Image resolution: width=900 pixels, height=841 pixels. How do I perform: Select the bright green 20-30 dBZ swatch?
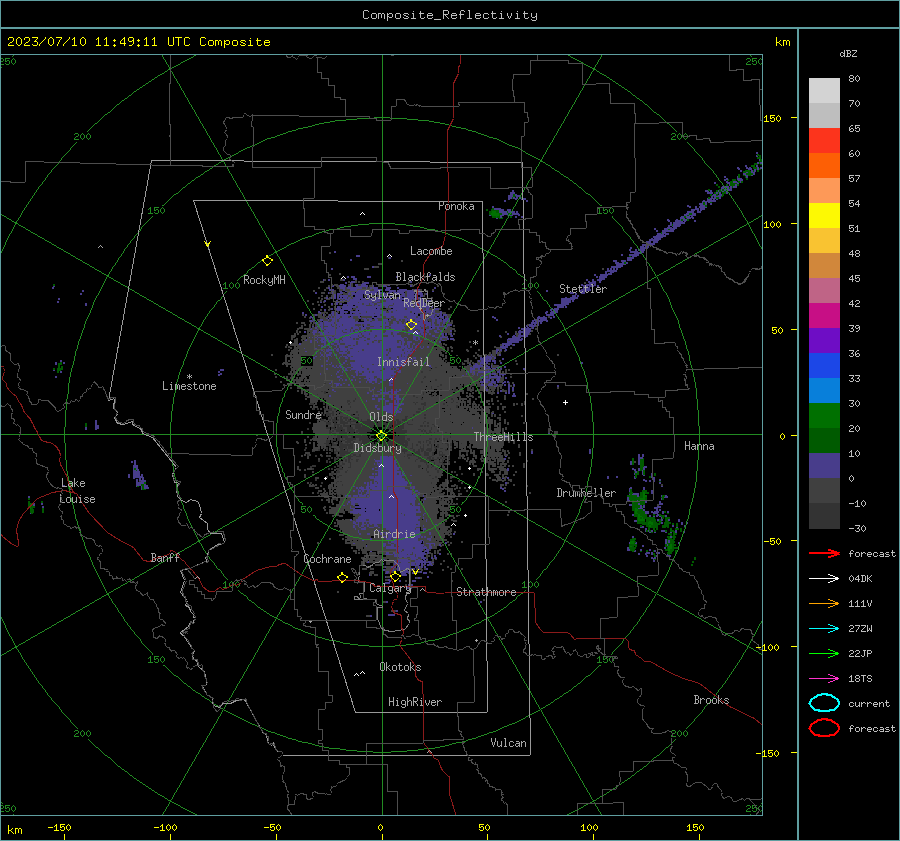[x=824, y=416]
